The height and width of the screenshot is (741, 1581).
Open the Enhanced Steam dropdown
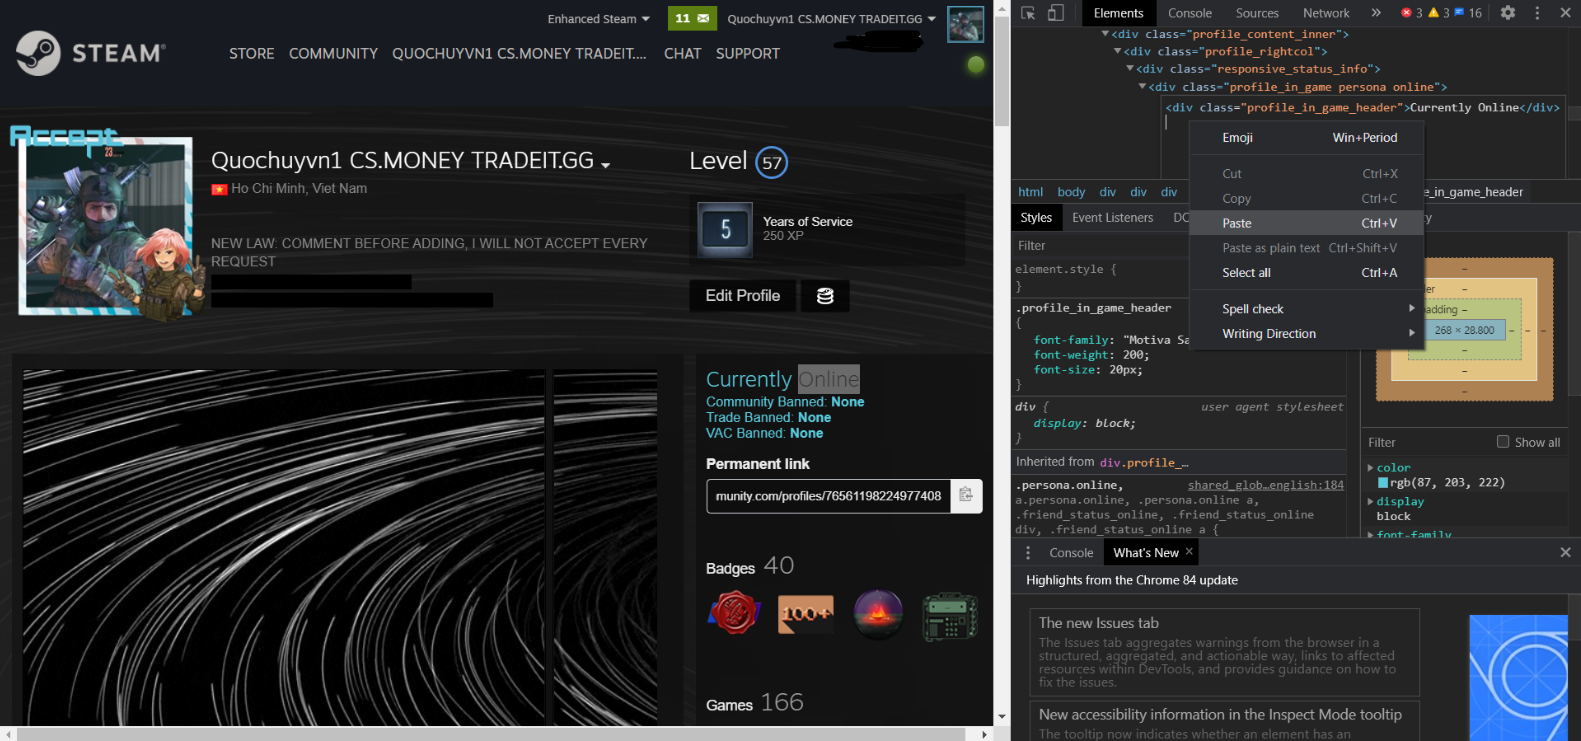(598, 19)
